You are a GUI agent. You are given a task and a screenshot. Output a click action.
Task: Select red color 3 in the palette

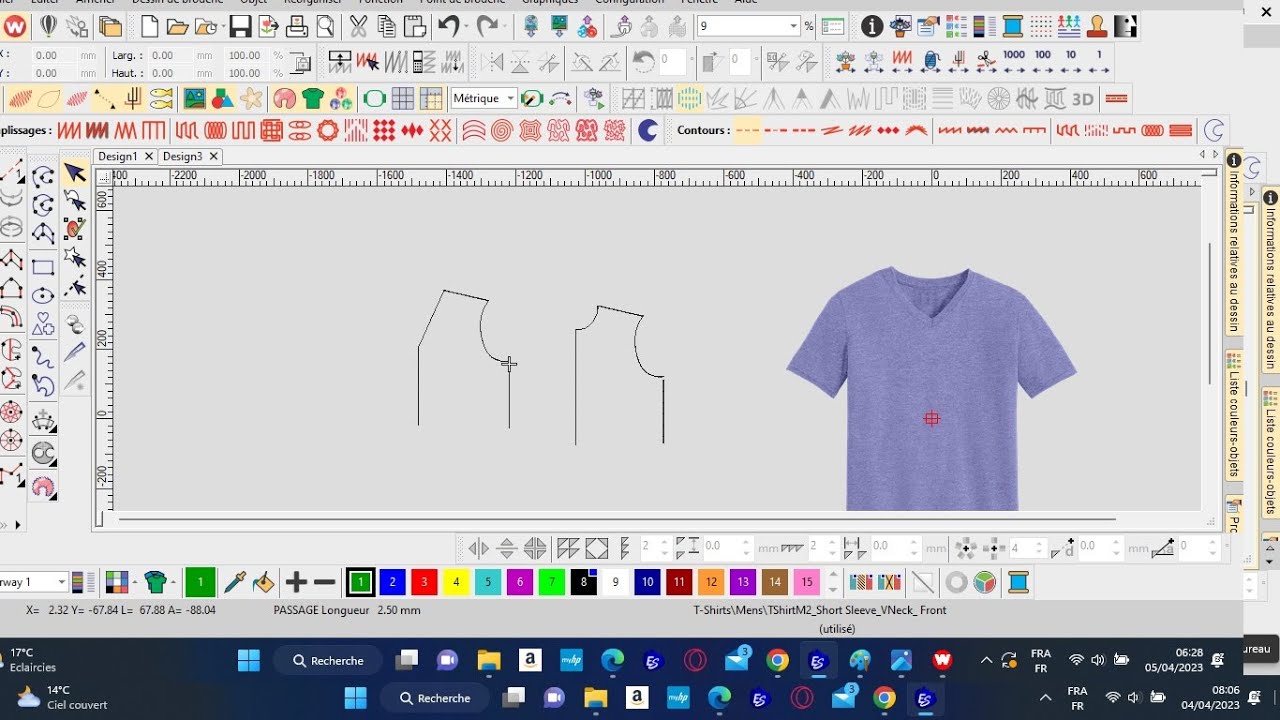pos(424,582)
